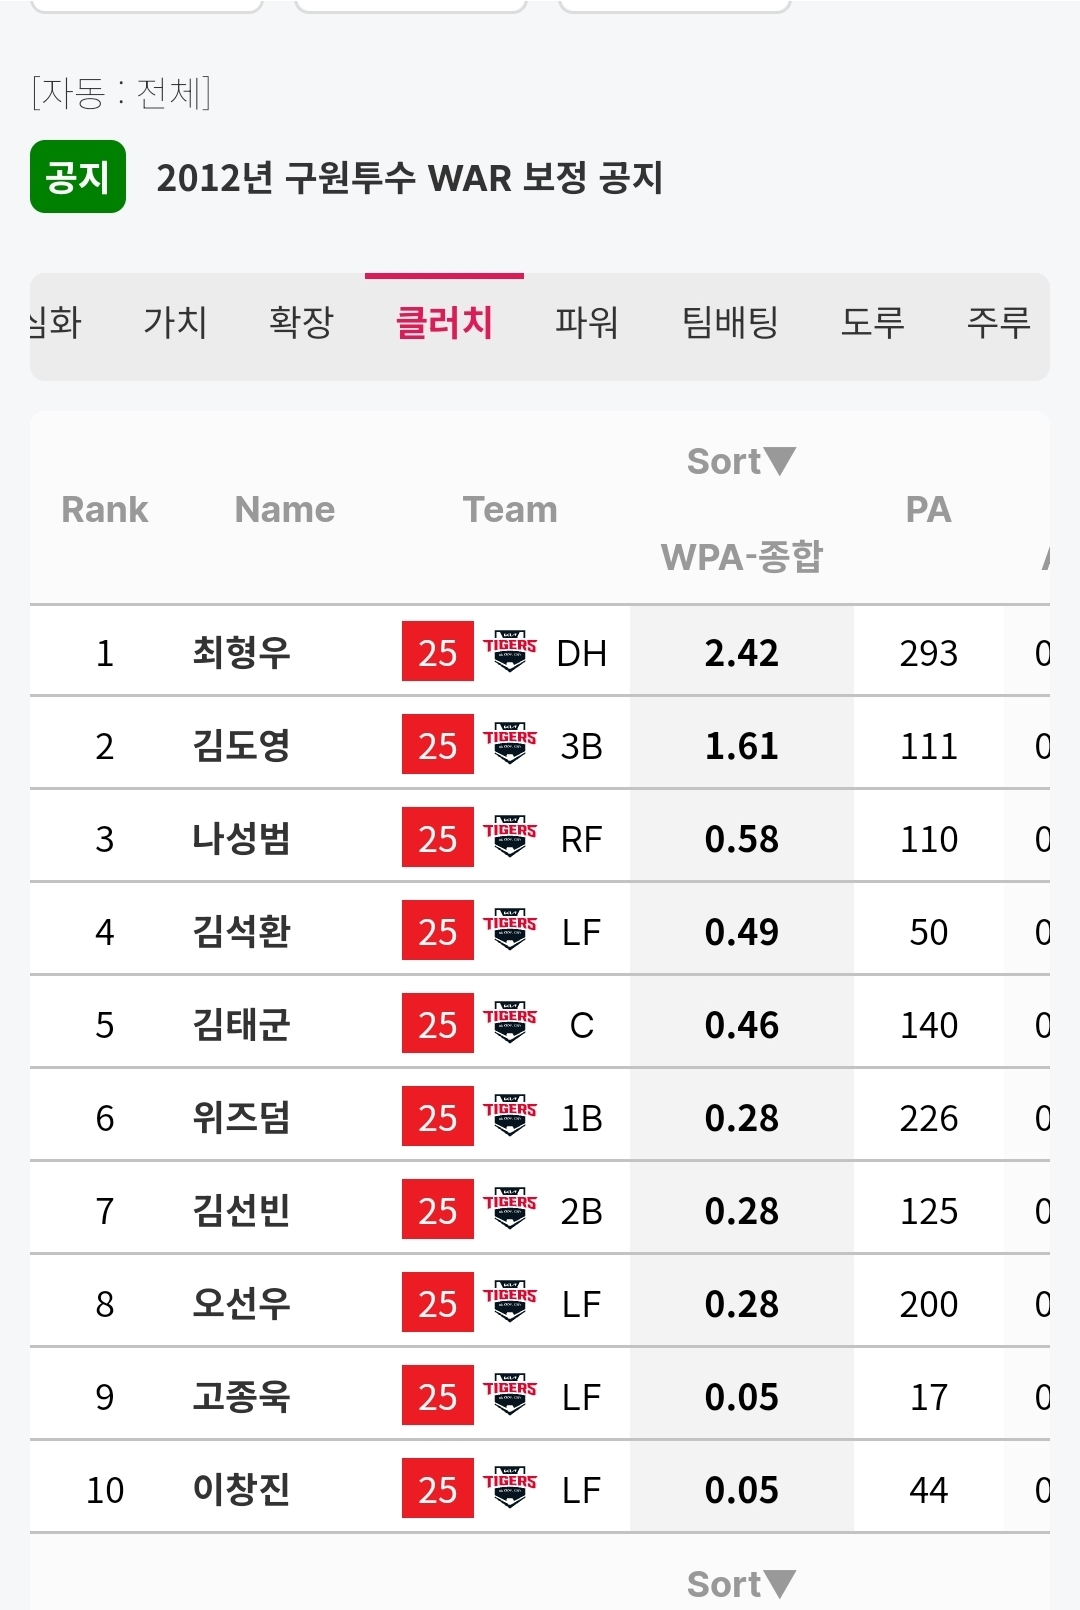Click the Tigers logo in 김도영 row

pos(510,744)
